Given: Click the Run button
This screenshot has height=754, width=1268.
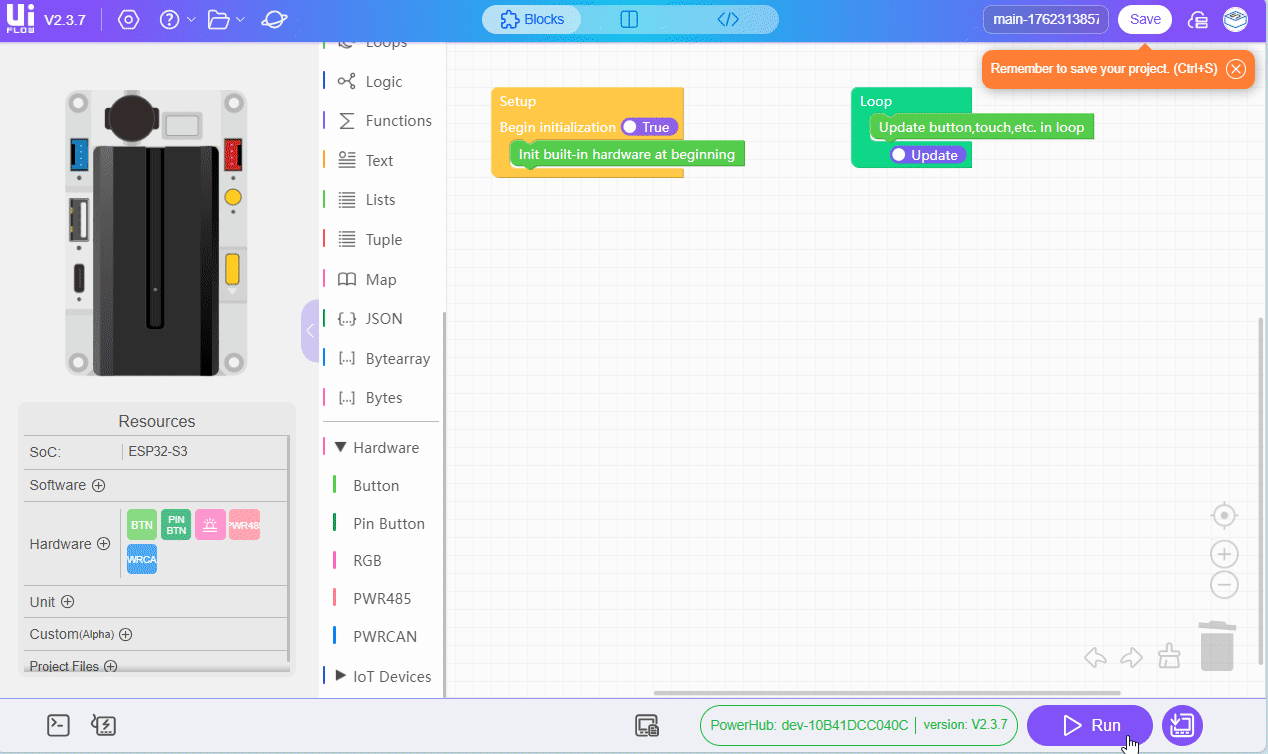Looking at the screenshot, I should (1090, 725).
